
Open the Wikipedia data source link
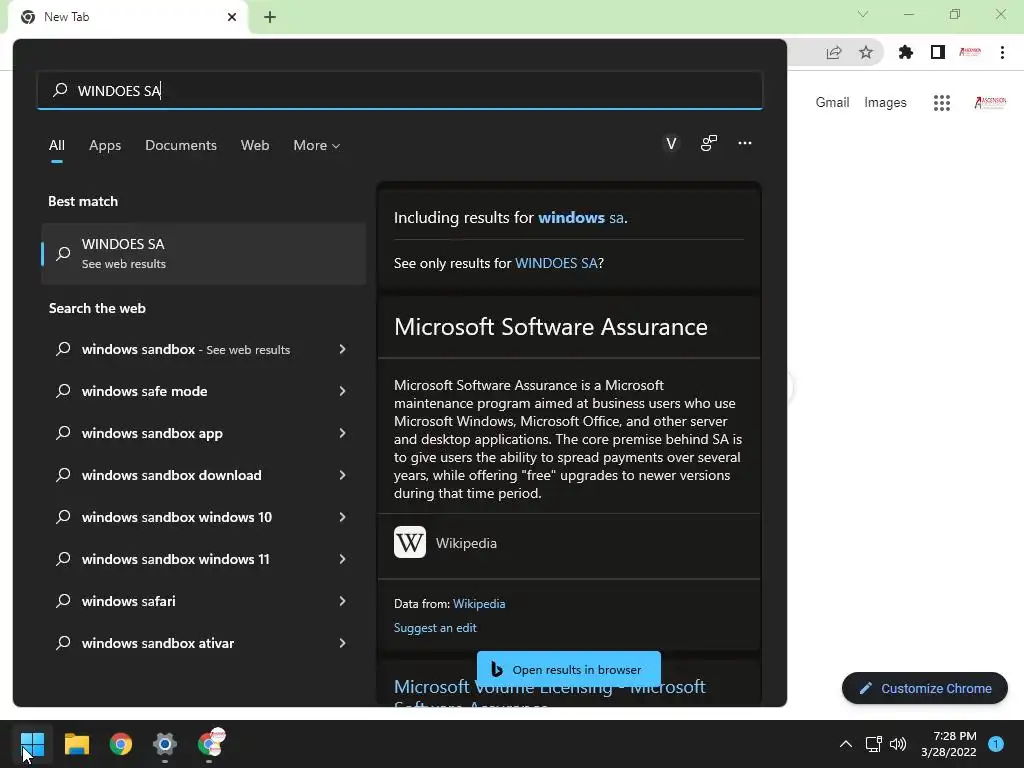point(479,603)
